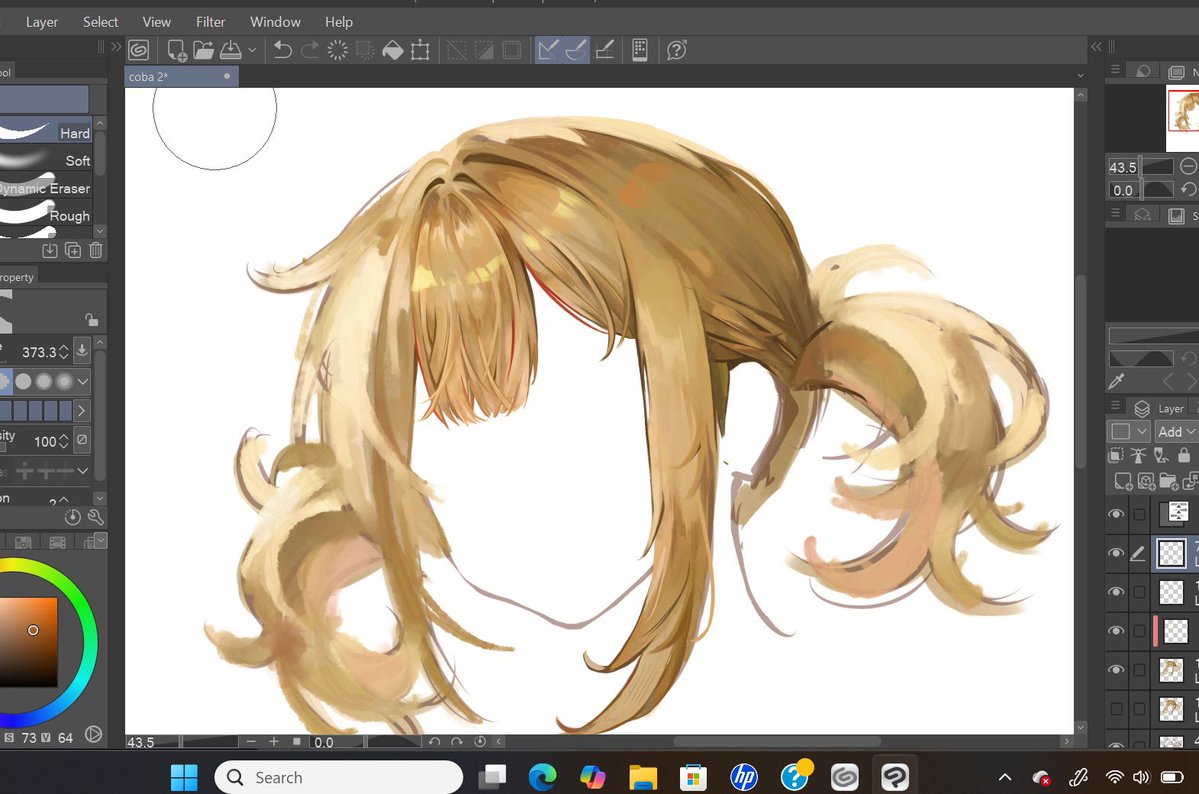
Task: Duplicate the sub tool with the copy icon
Action: (73, 250)
